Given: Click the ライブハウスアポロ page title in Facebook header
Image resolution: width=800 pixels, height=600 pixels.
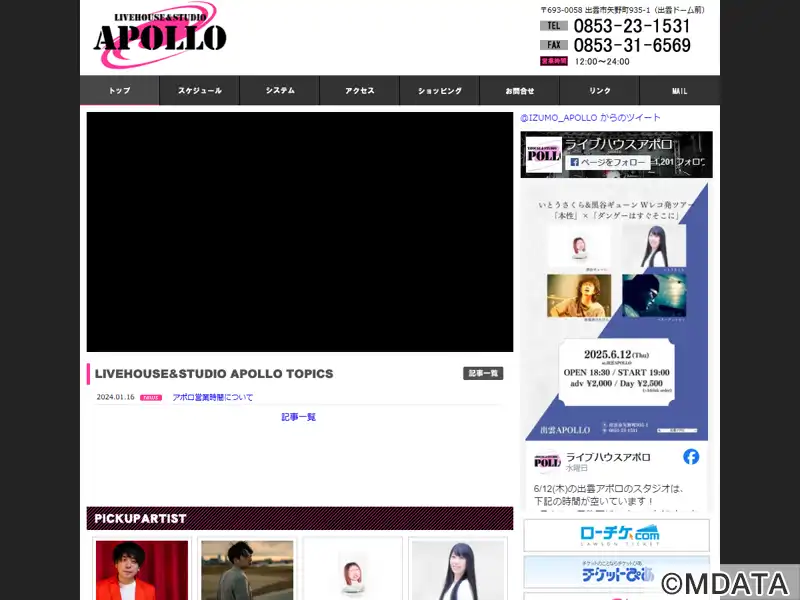Looking at the screenshot, I should coord(618,144).
